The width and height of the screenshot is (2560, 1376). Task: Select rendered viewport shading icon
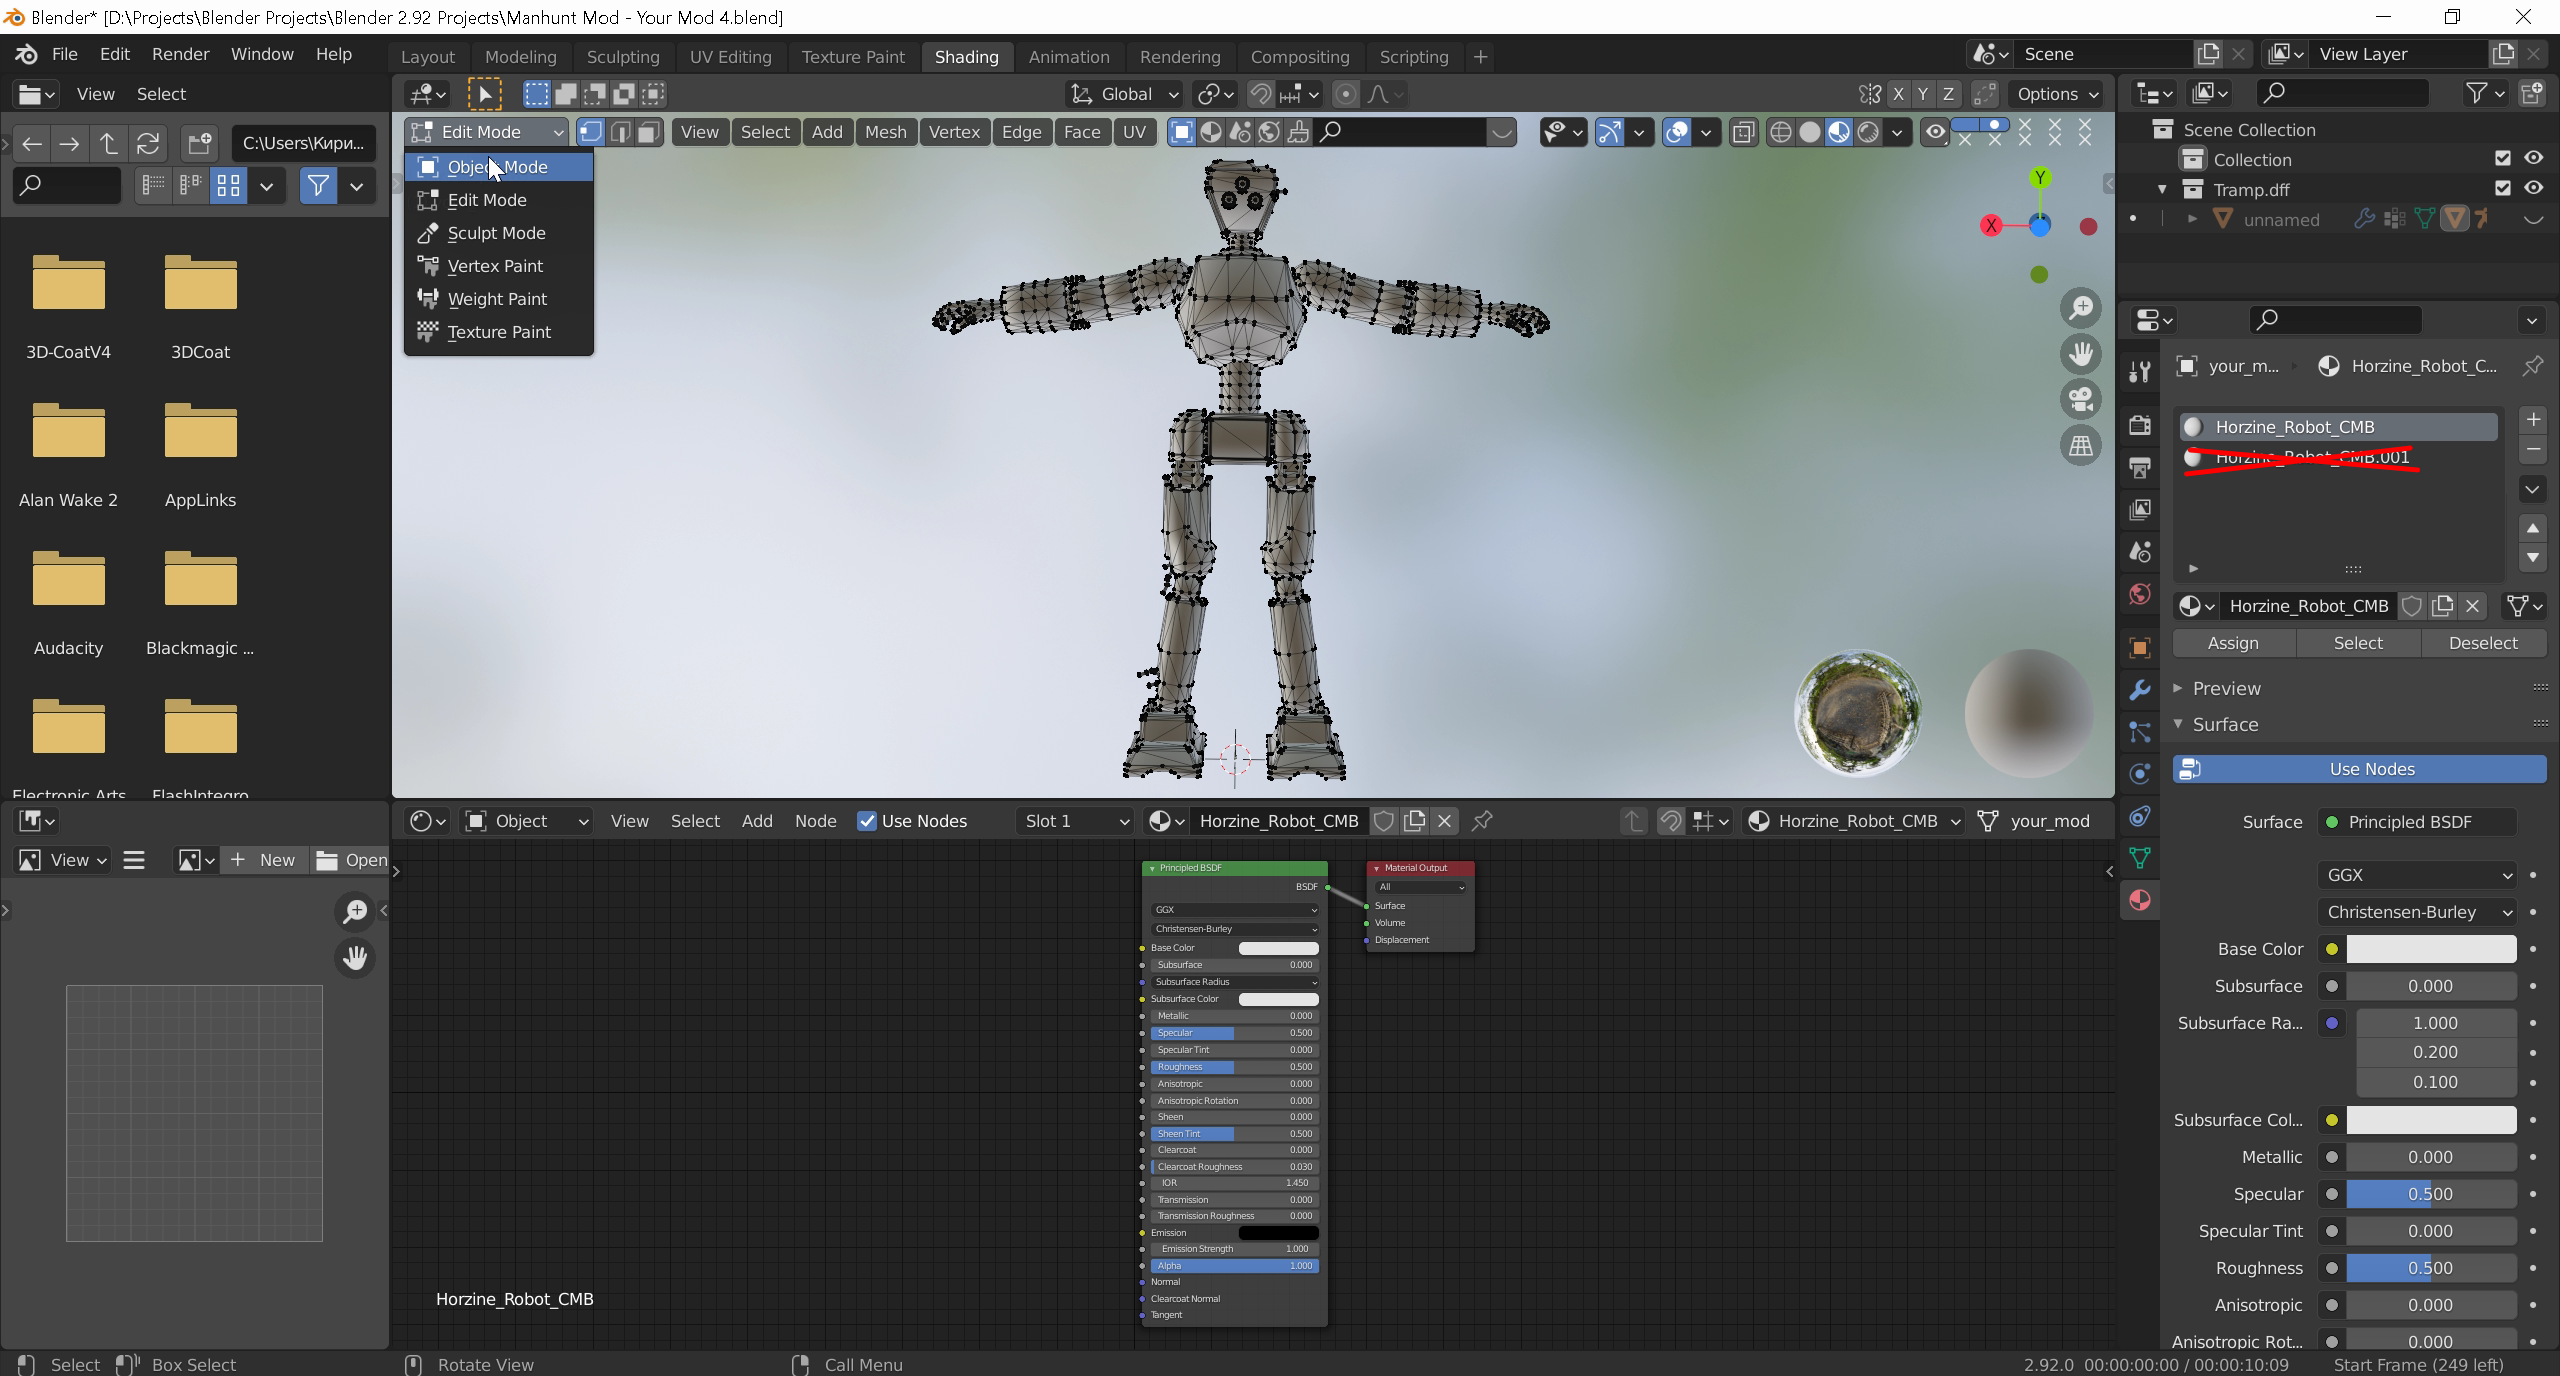1867,132
